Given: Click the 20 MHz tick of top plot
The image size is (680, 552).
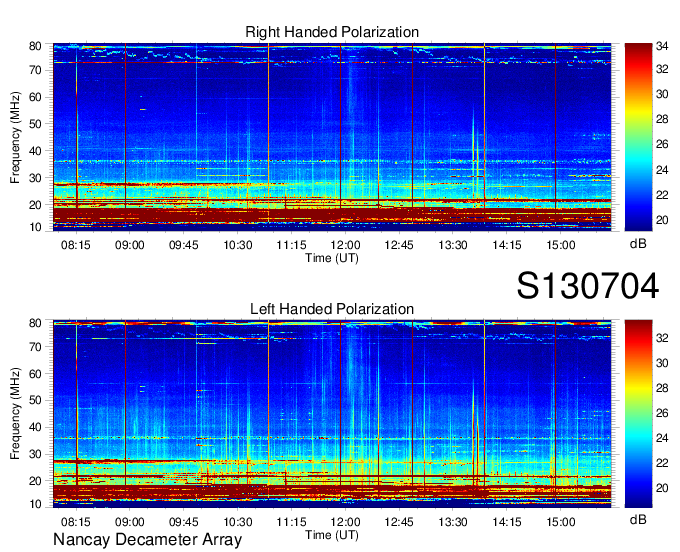Looking at the screenshot, I should 35,205.
